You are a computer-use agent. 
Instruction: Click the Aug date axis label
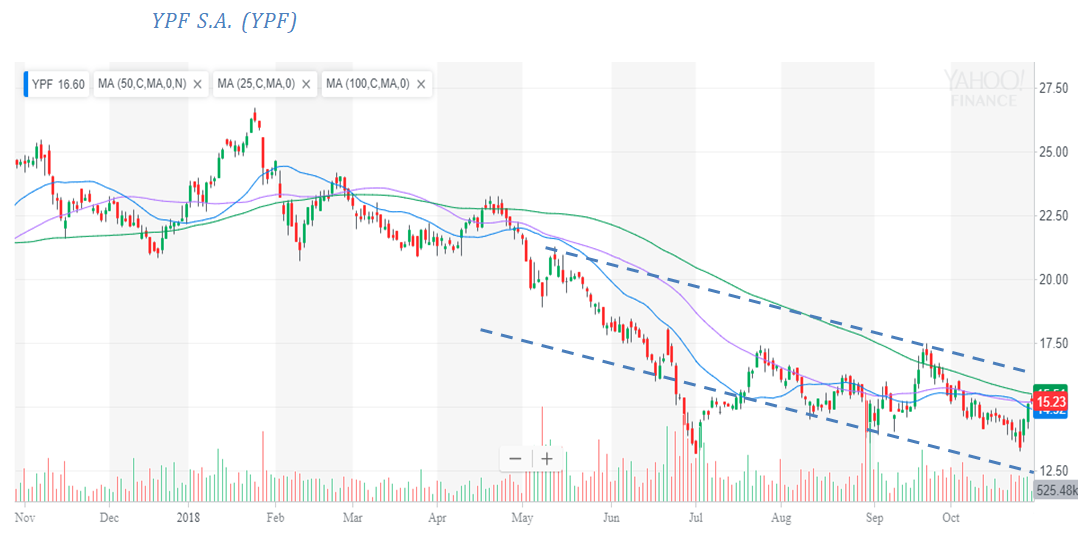[x=781, y=516]
